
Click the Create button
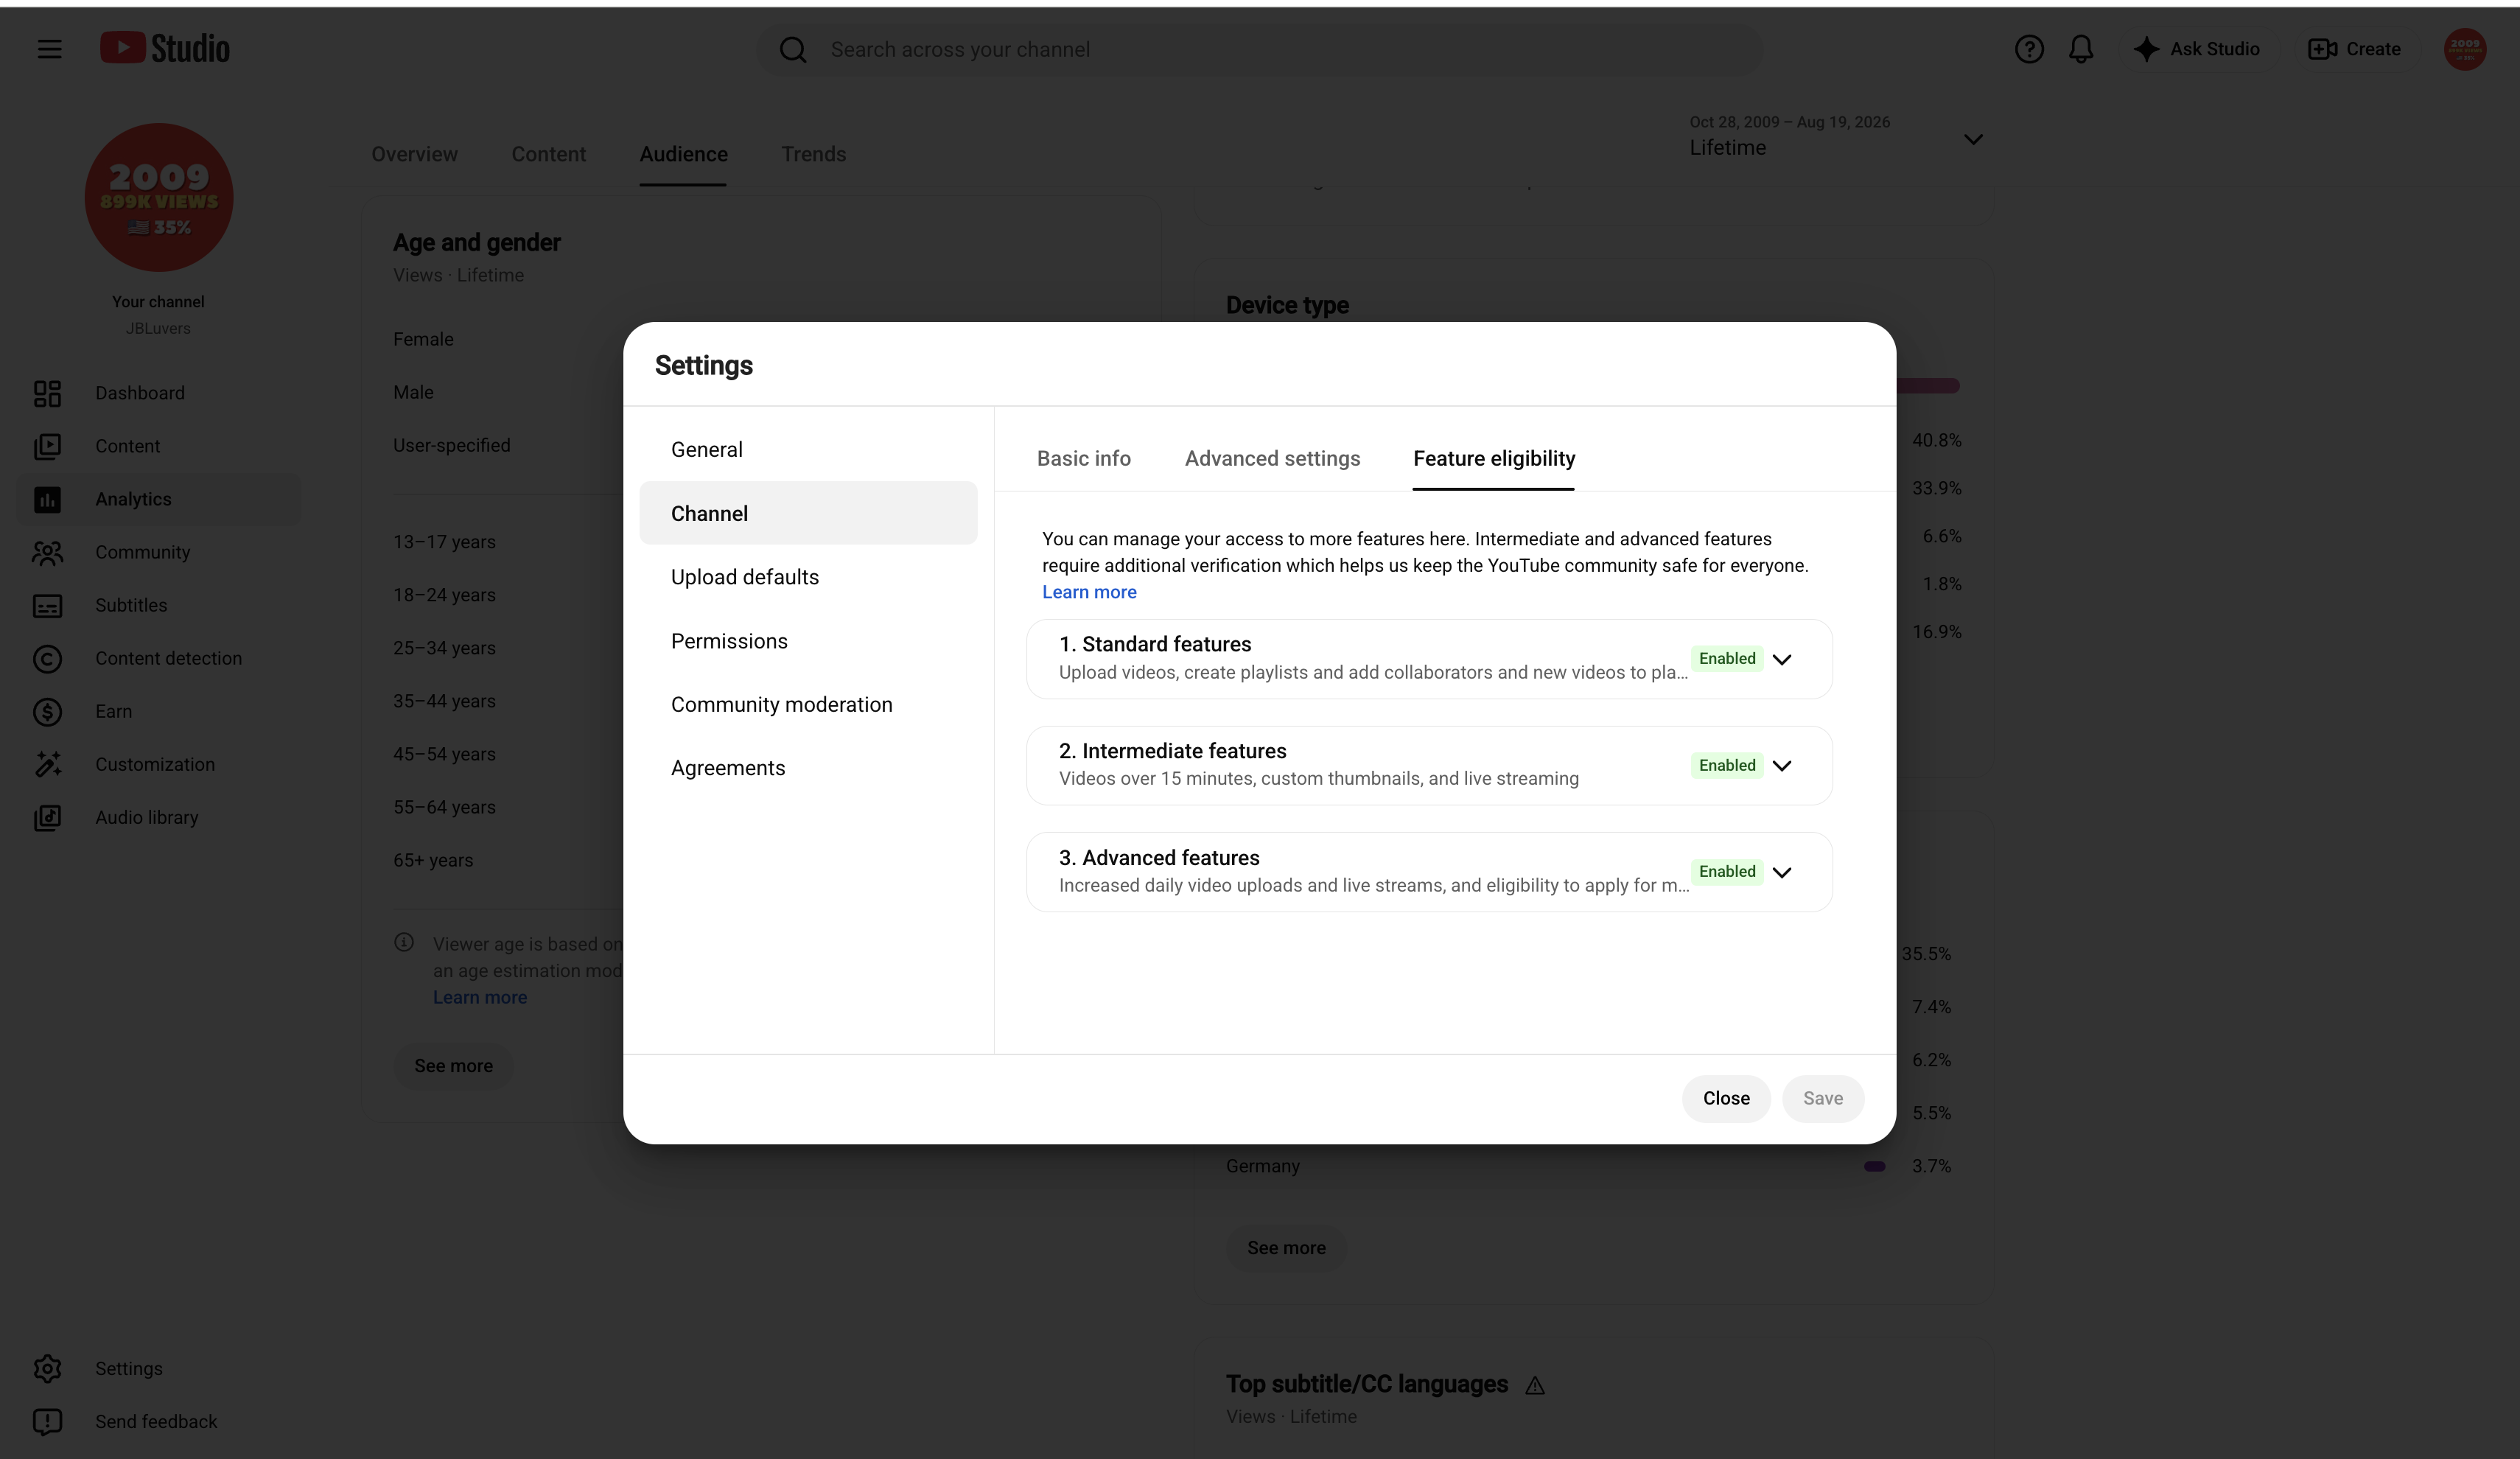(2354, 49)
